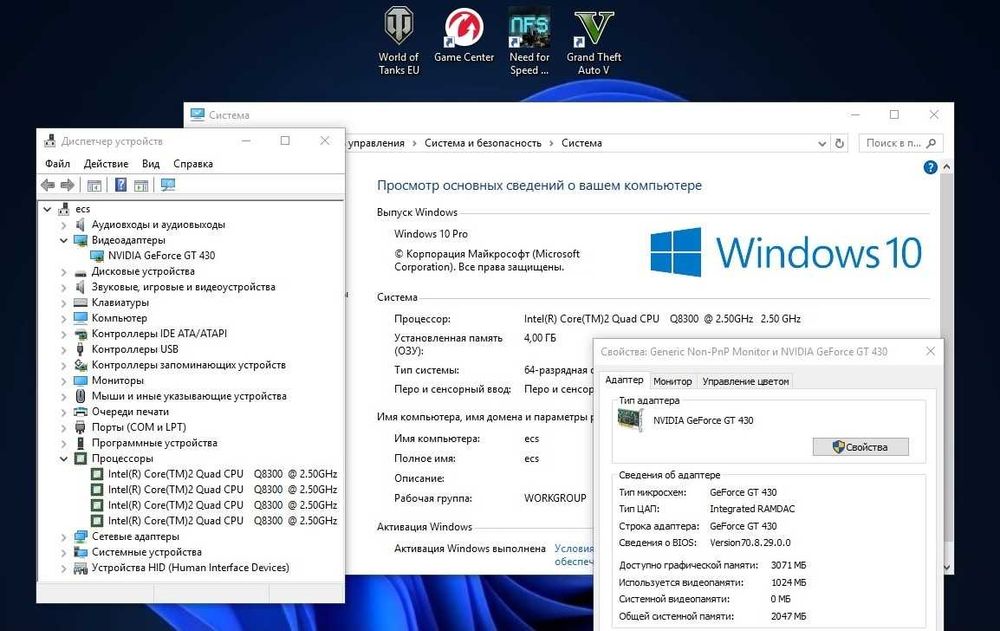
Task: Click the scan for hardware changes monitor icon
Action: (x=168, y=185)
